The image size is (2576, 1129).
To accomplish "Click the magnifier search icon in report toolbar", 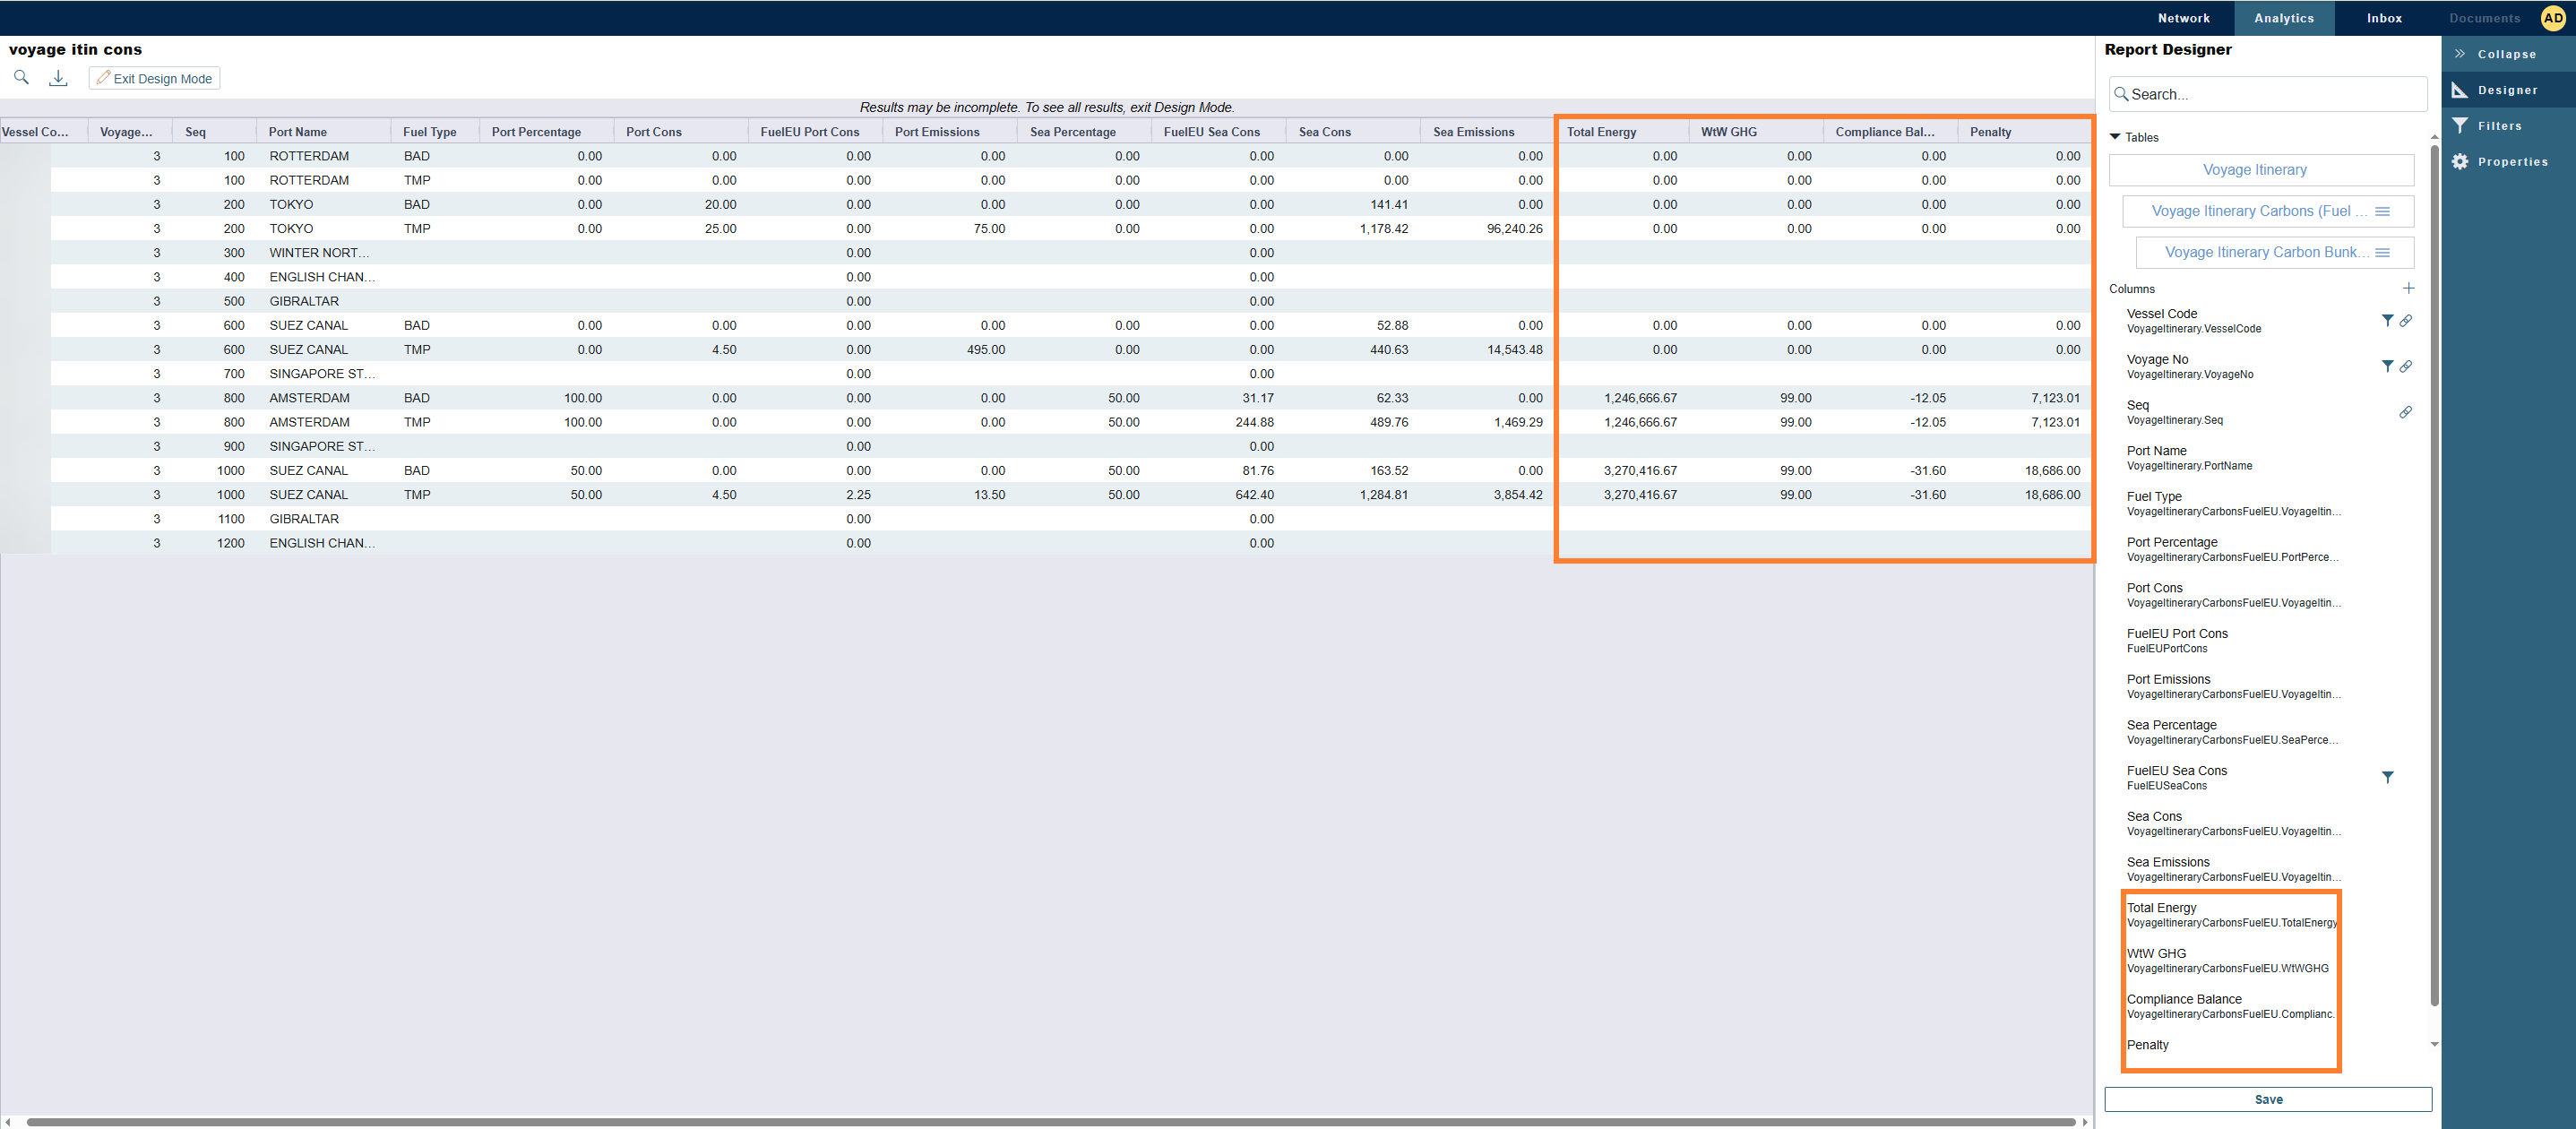I will (21, 78).
